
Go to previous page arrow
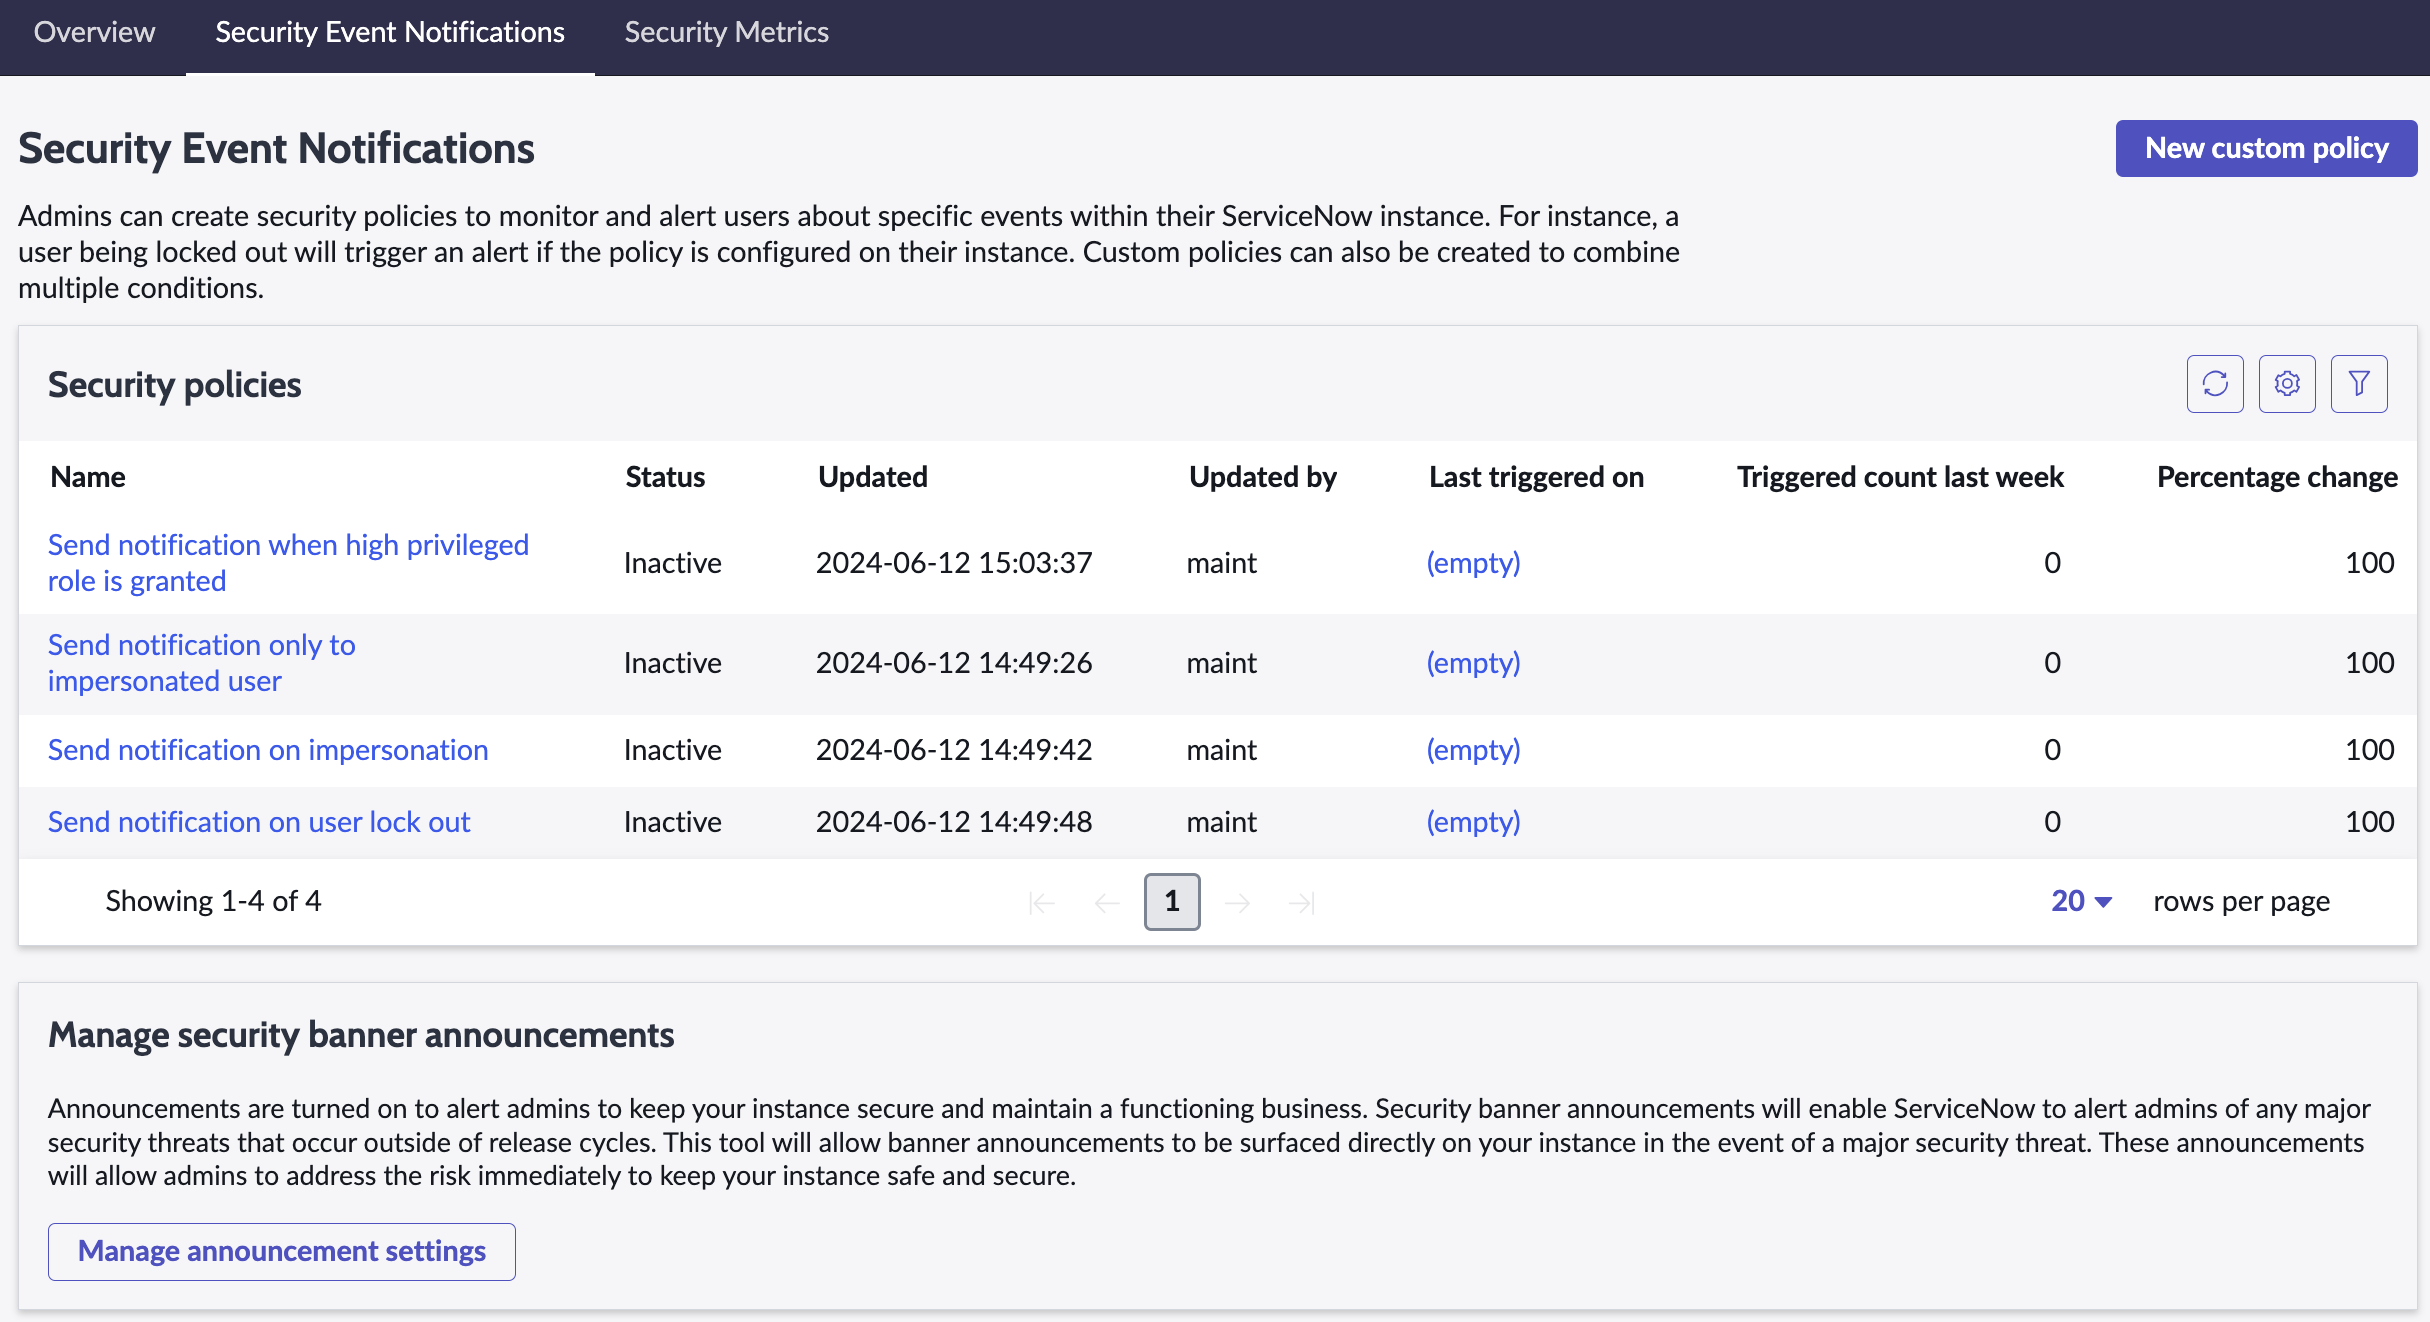pyautogui.click(x=1107, y=903)
